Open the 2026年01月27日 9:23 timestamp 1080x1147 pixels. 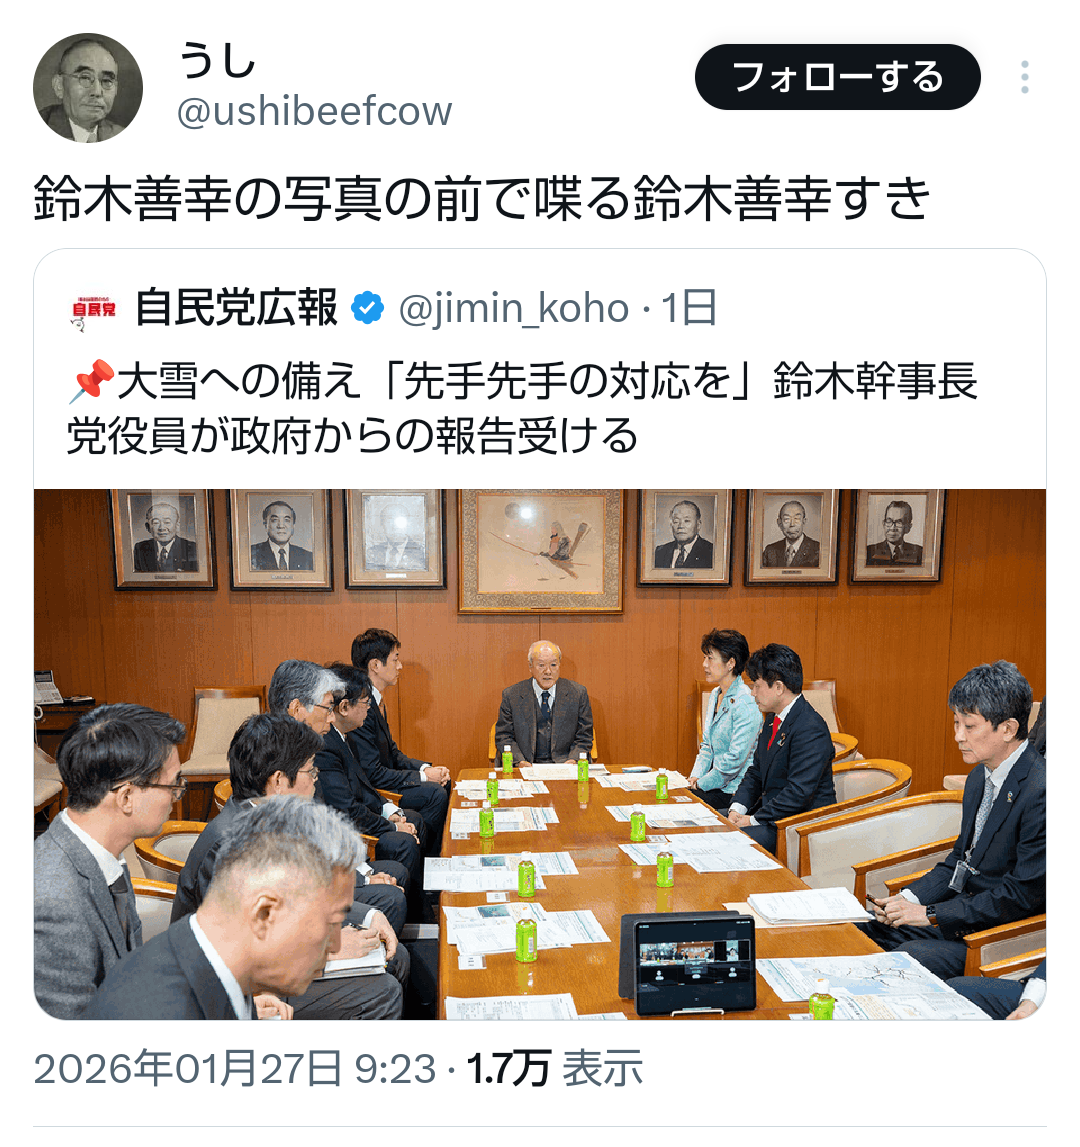[x=235, y=1069]
